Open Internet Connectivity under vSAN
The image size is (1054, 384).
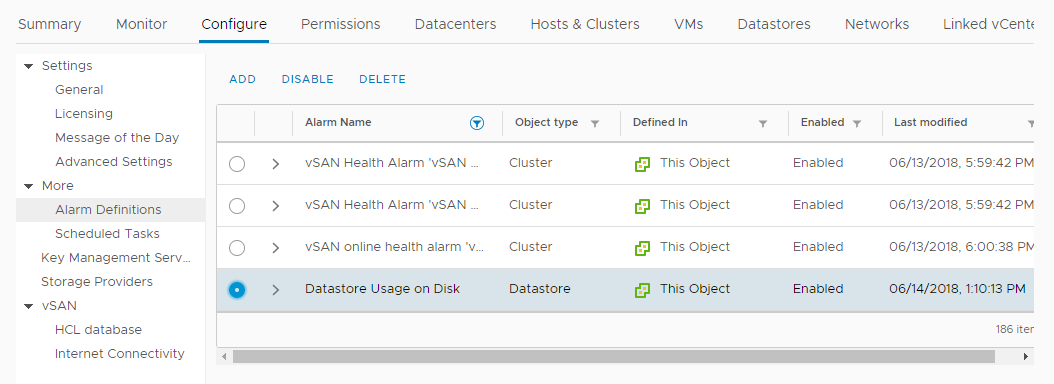click(x=120, y=354)
